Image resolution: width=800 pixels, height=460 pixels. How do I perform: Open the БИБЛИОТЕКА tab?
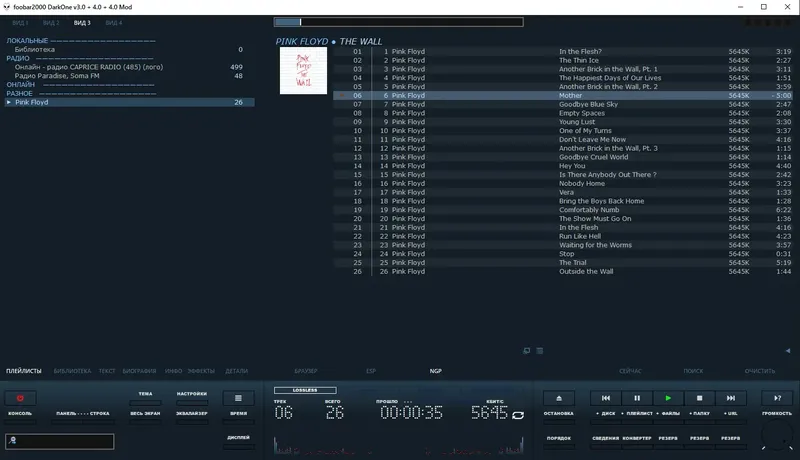[x=72, y=371]
